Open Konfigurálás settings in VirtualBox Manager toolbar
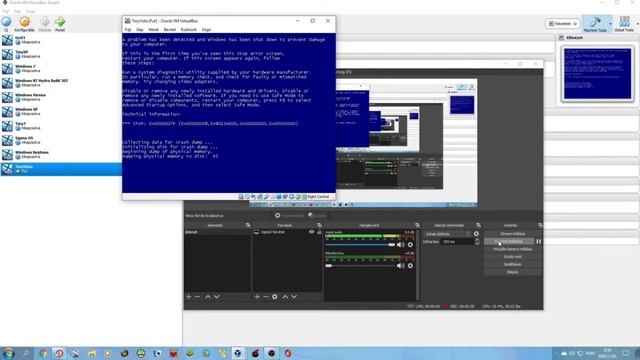640x360 pixels. coord(24,24)
